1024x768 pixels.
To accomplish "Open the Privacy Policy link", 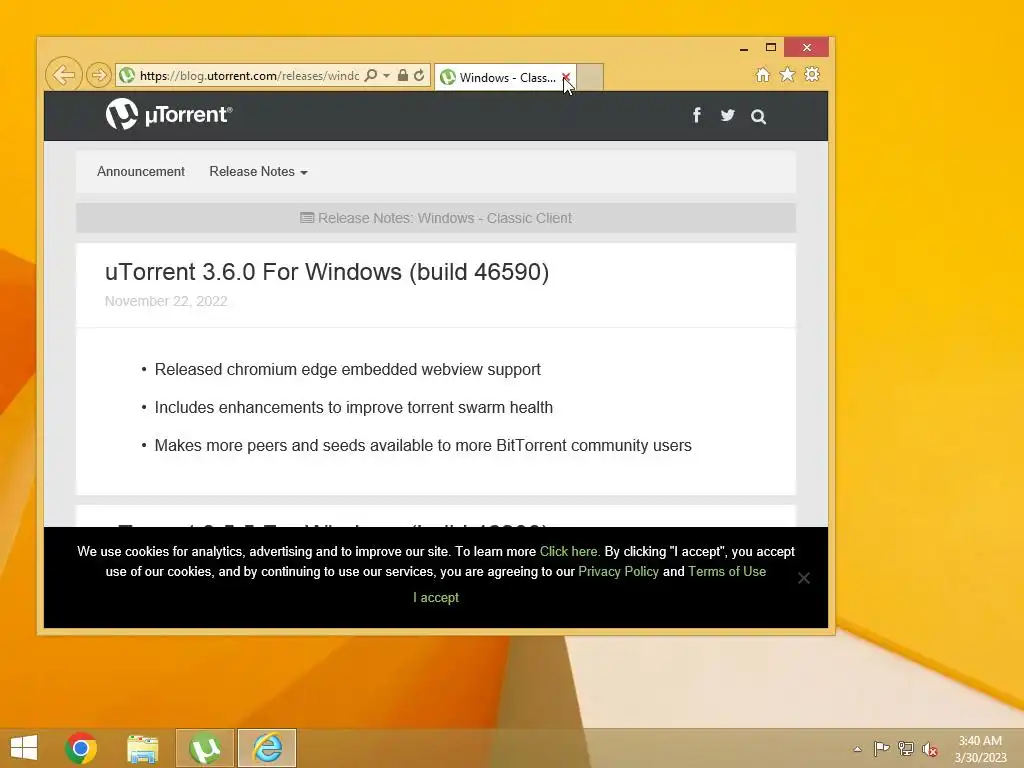I will (618, 571).
